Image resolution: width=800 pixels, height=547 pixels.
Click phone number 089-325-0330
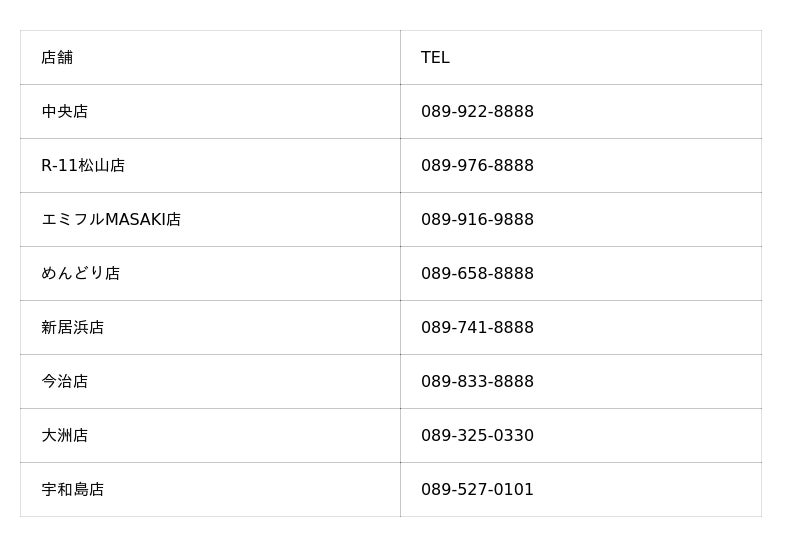[x=477, y=436]
